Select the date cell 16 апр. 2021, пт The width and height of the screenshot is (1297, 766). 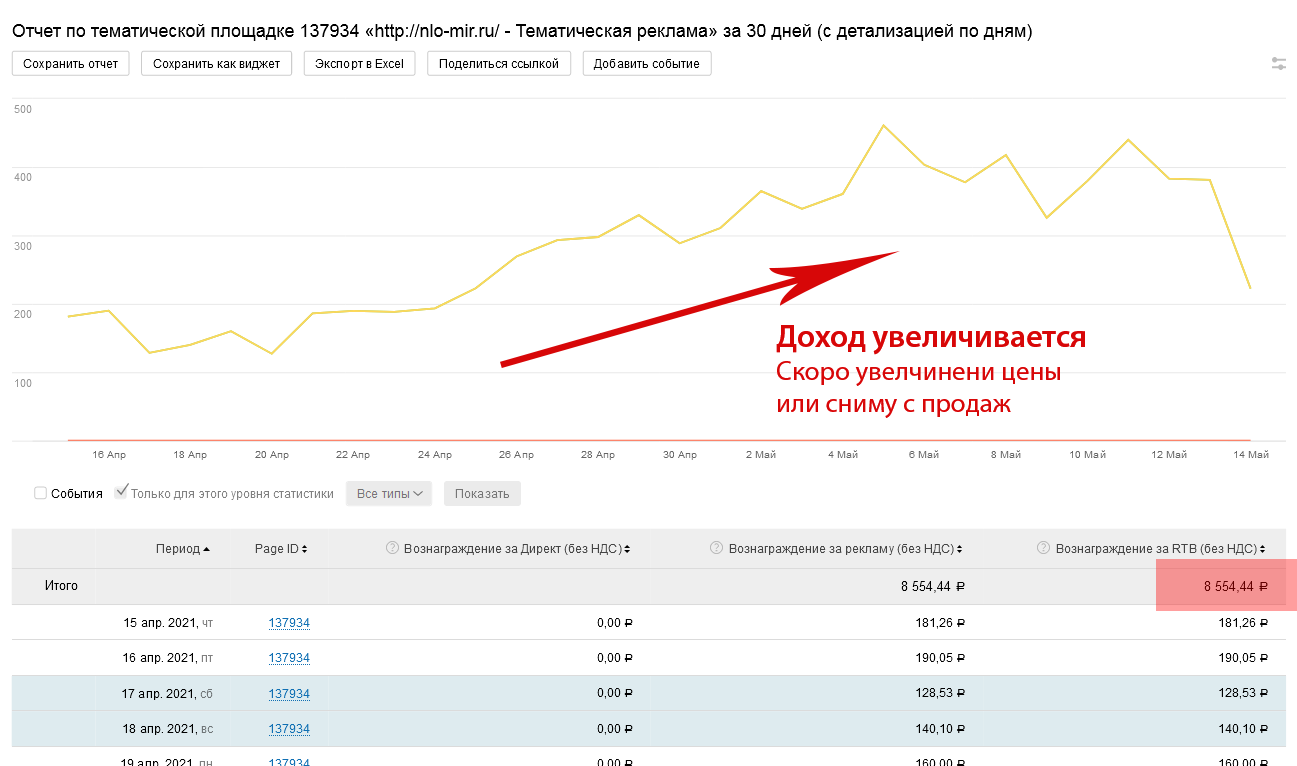[x=168, y=658]
